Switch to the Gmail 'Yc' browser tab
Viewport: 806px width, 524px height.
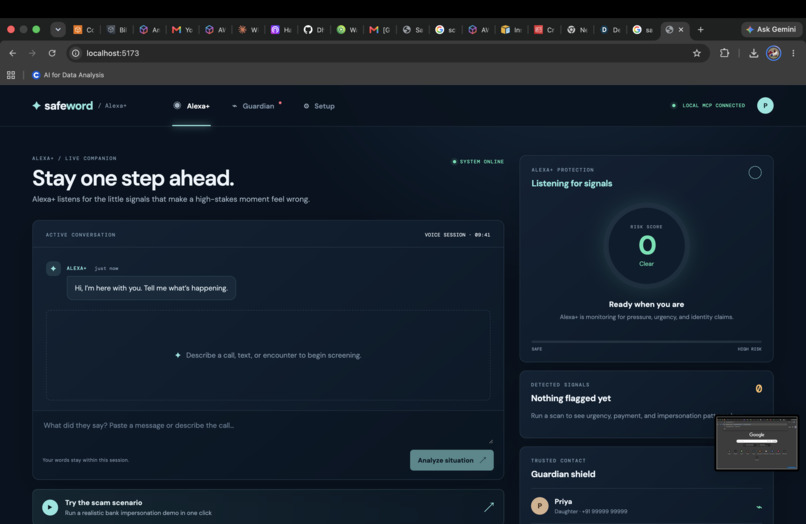point(182,30)
